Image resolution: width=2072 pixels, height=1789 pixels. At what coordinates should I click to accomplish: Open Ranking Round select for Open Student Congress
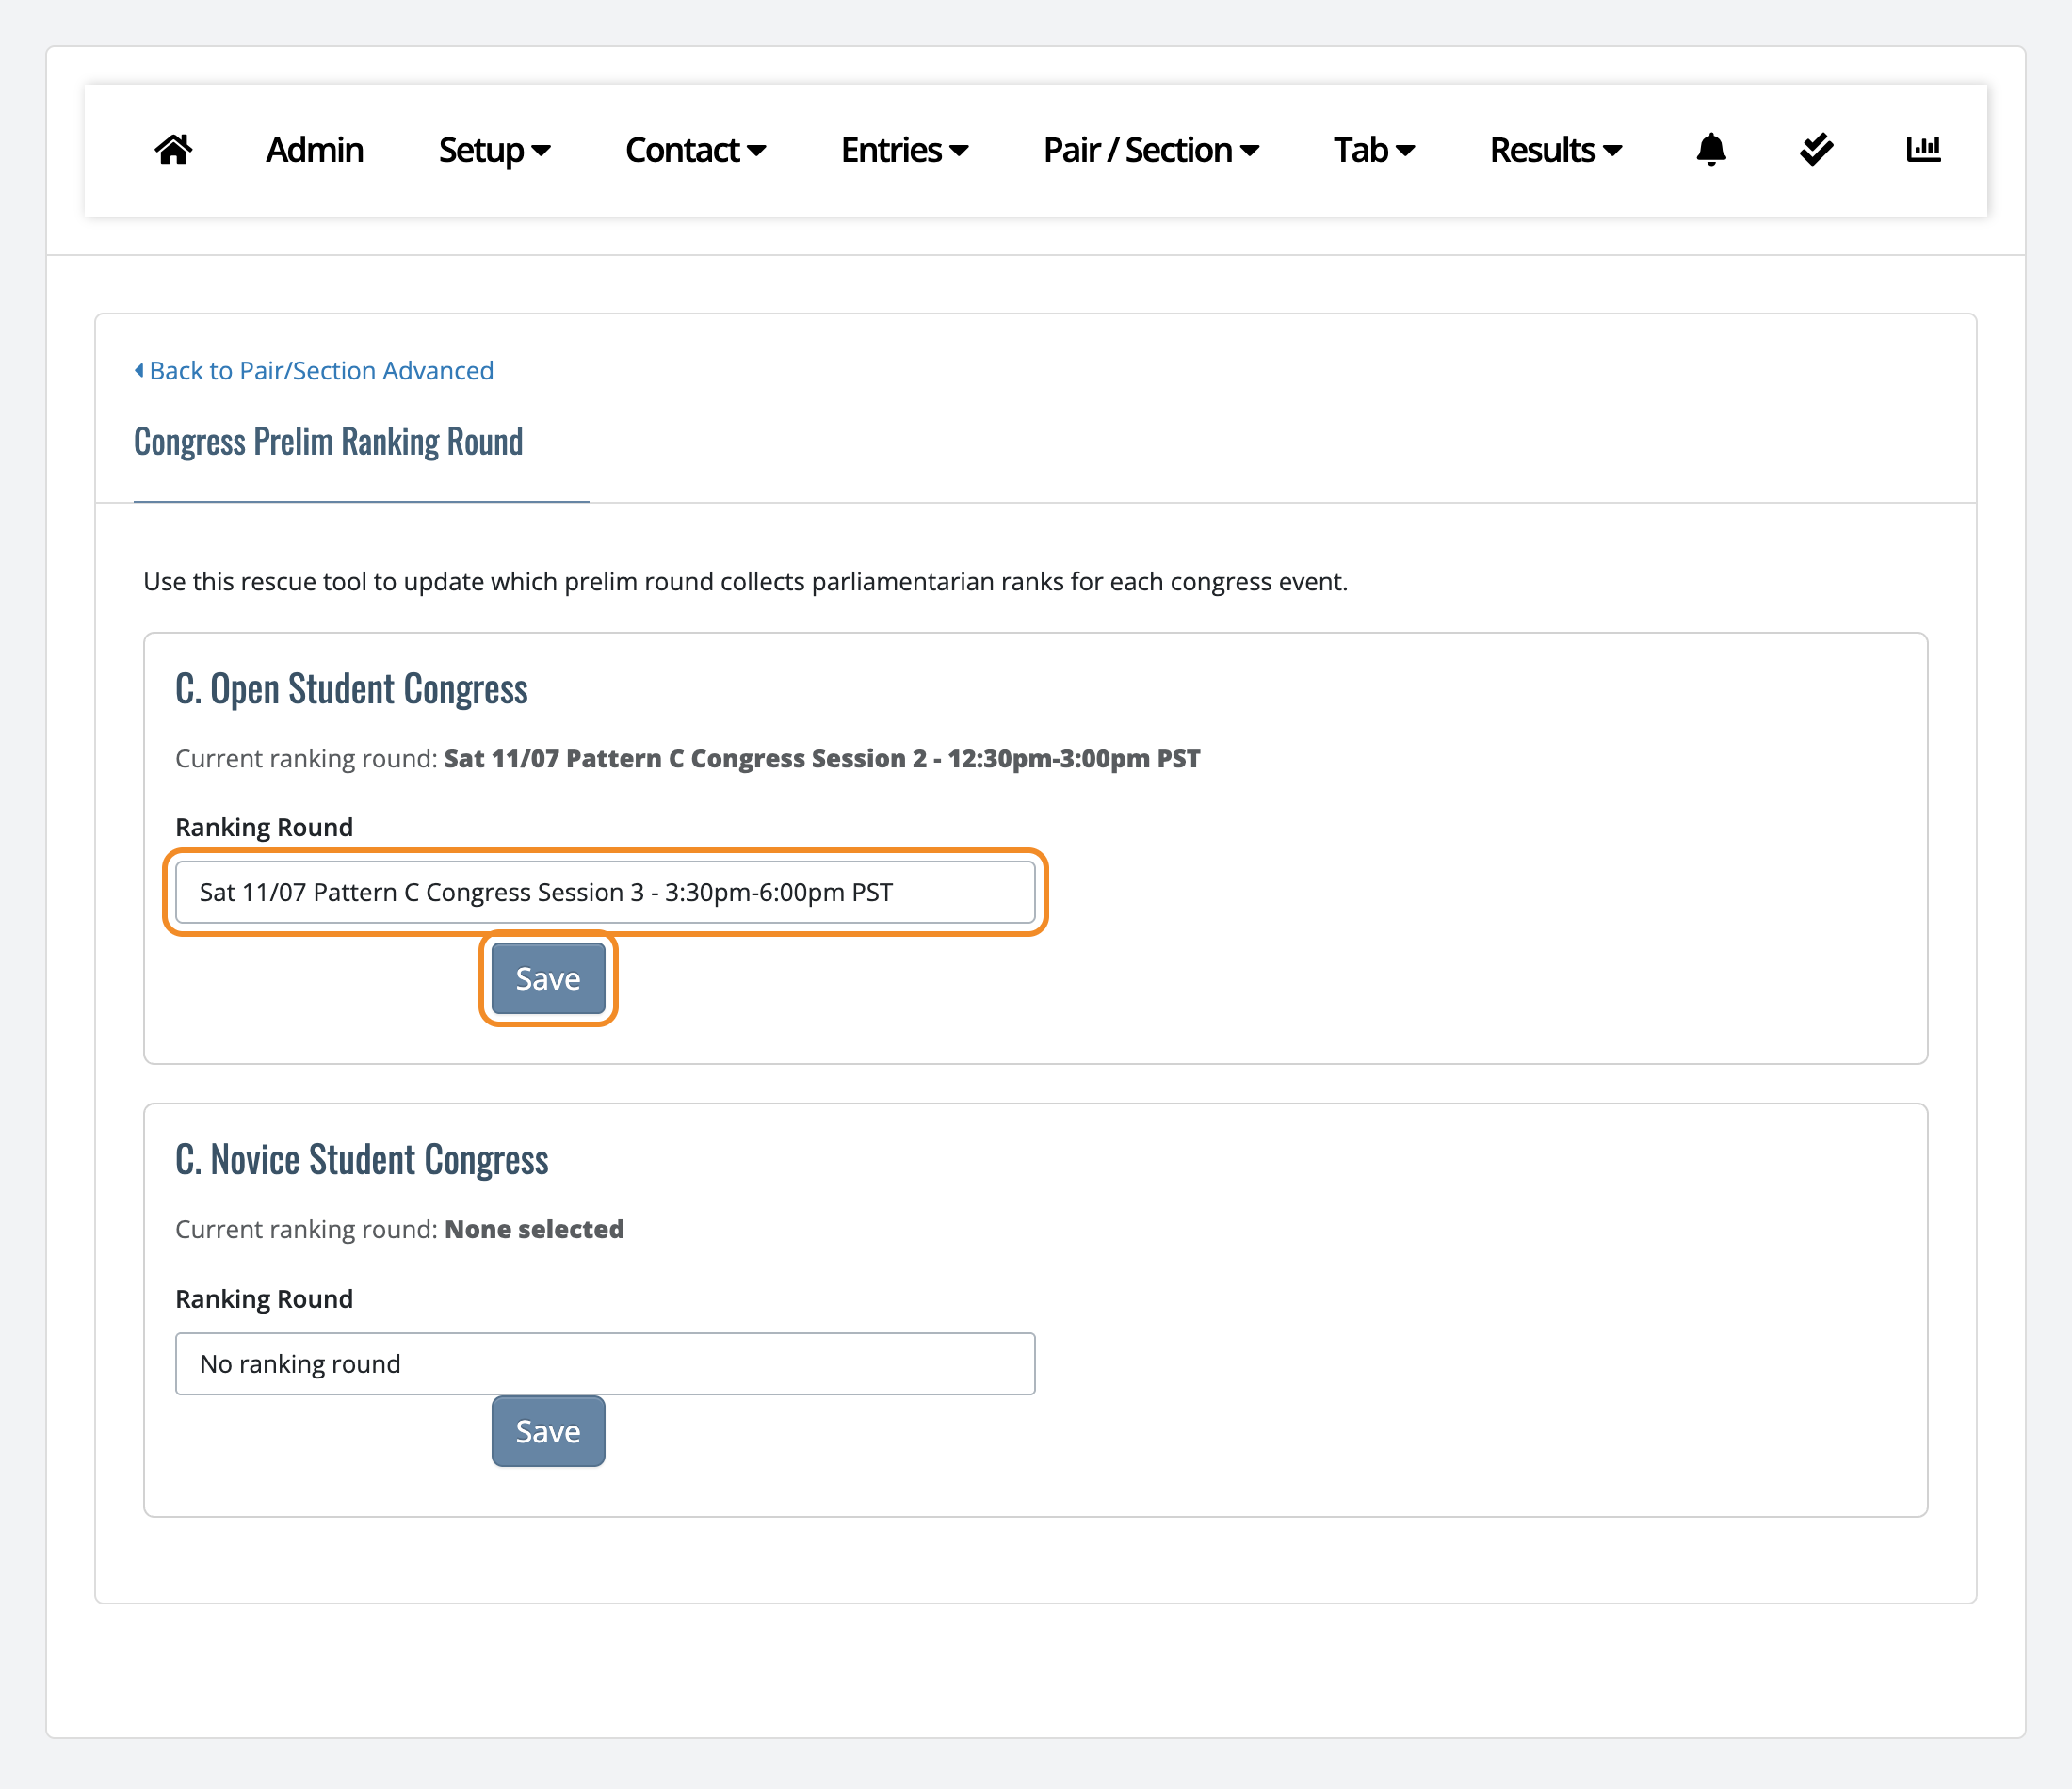point(605,892)
